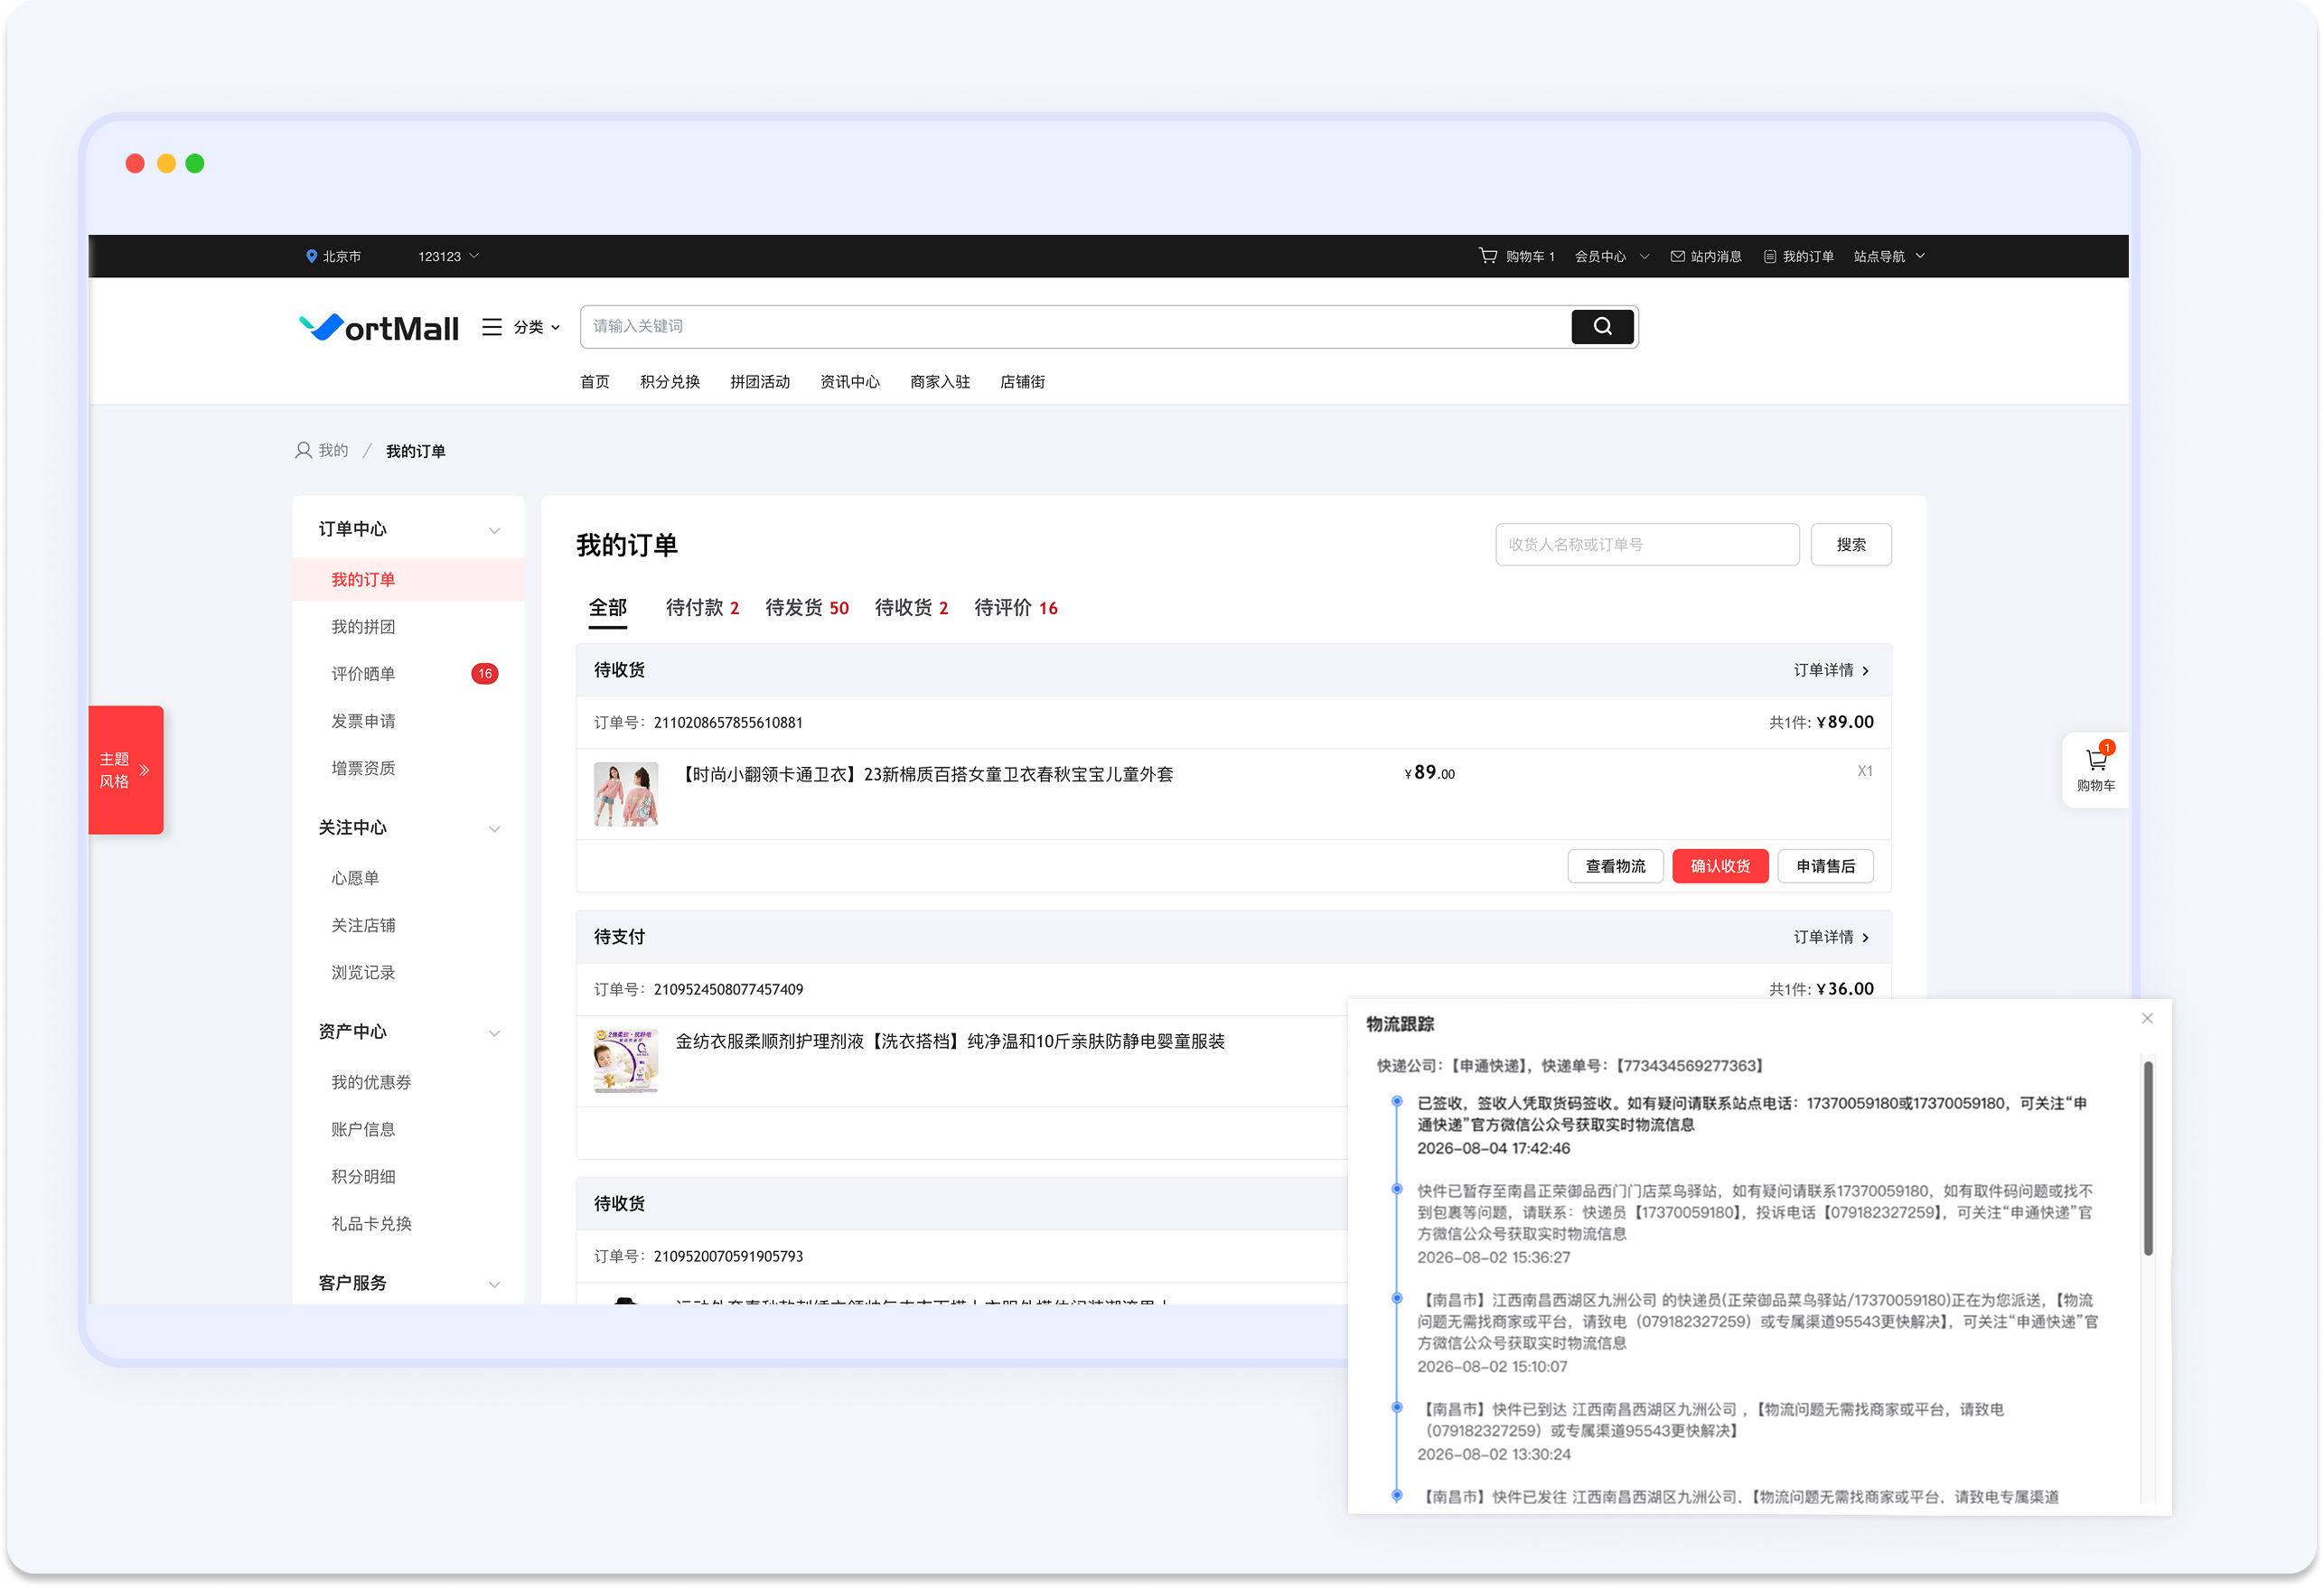Collapse the 订单中心 sidebar section

494,530
